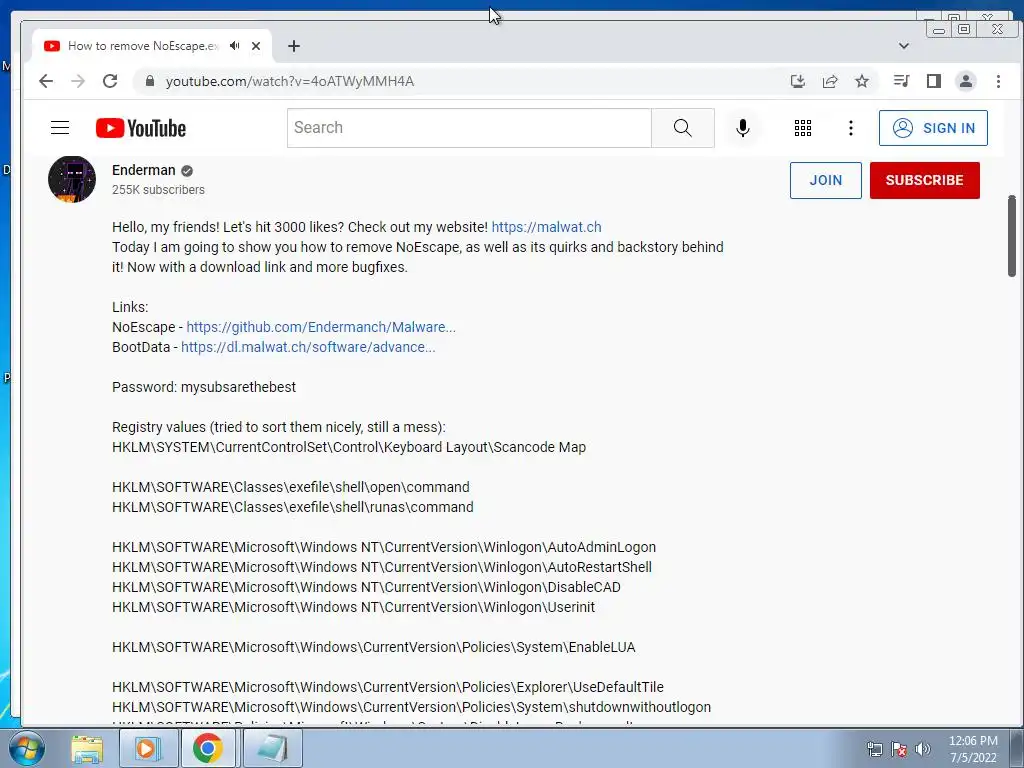The width and height of the screenshot is (1024, 768).
Task: Start voice search with microphone icon
Action: [x=743, y=128]
